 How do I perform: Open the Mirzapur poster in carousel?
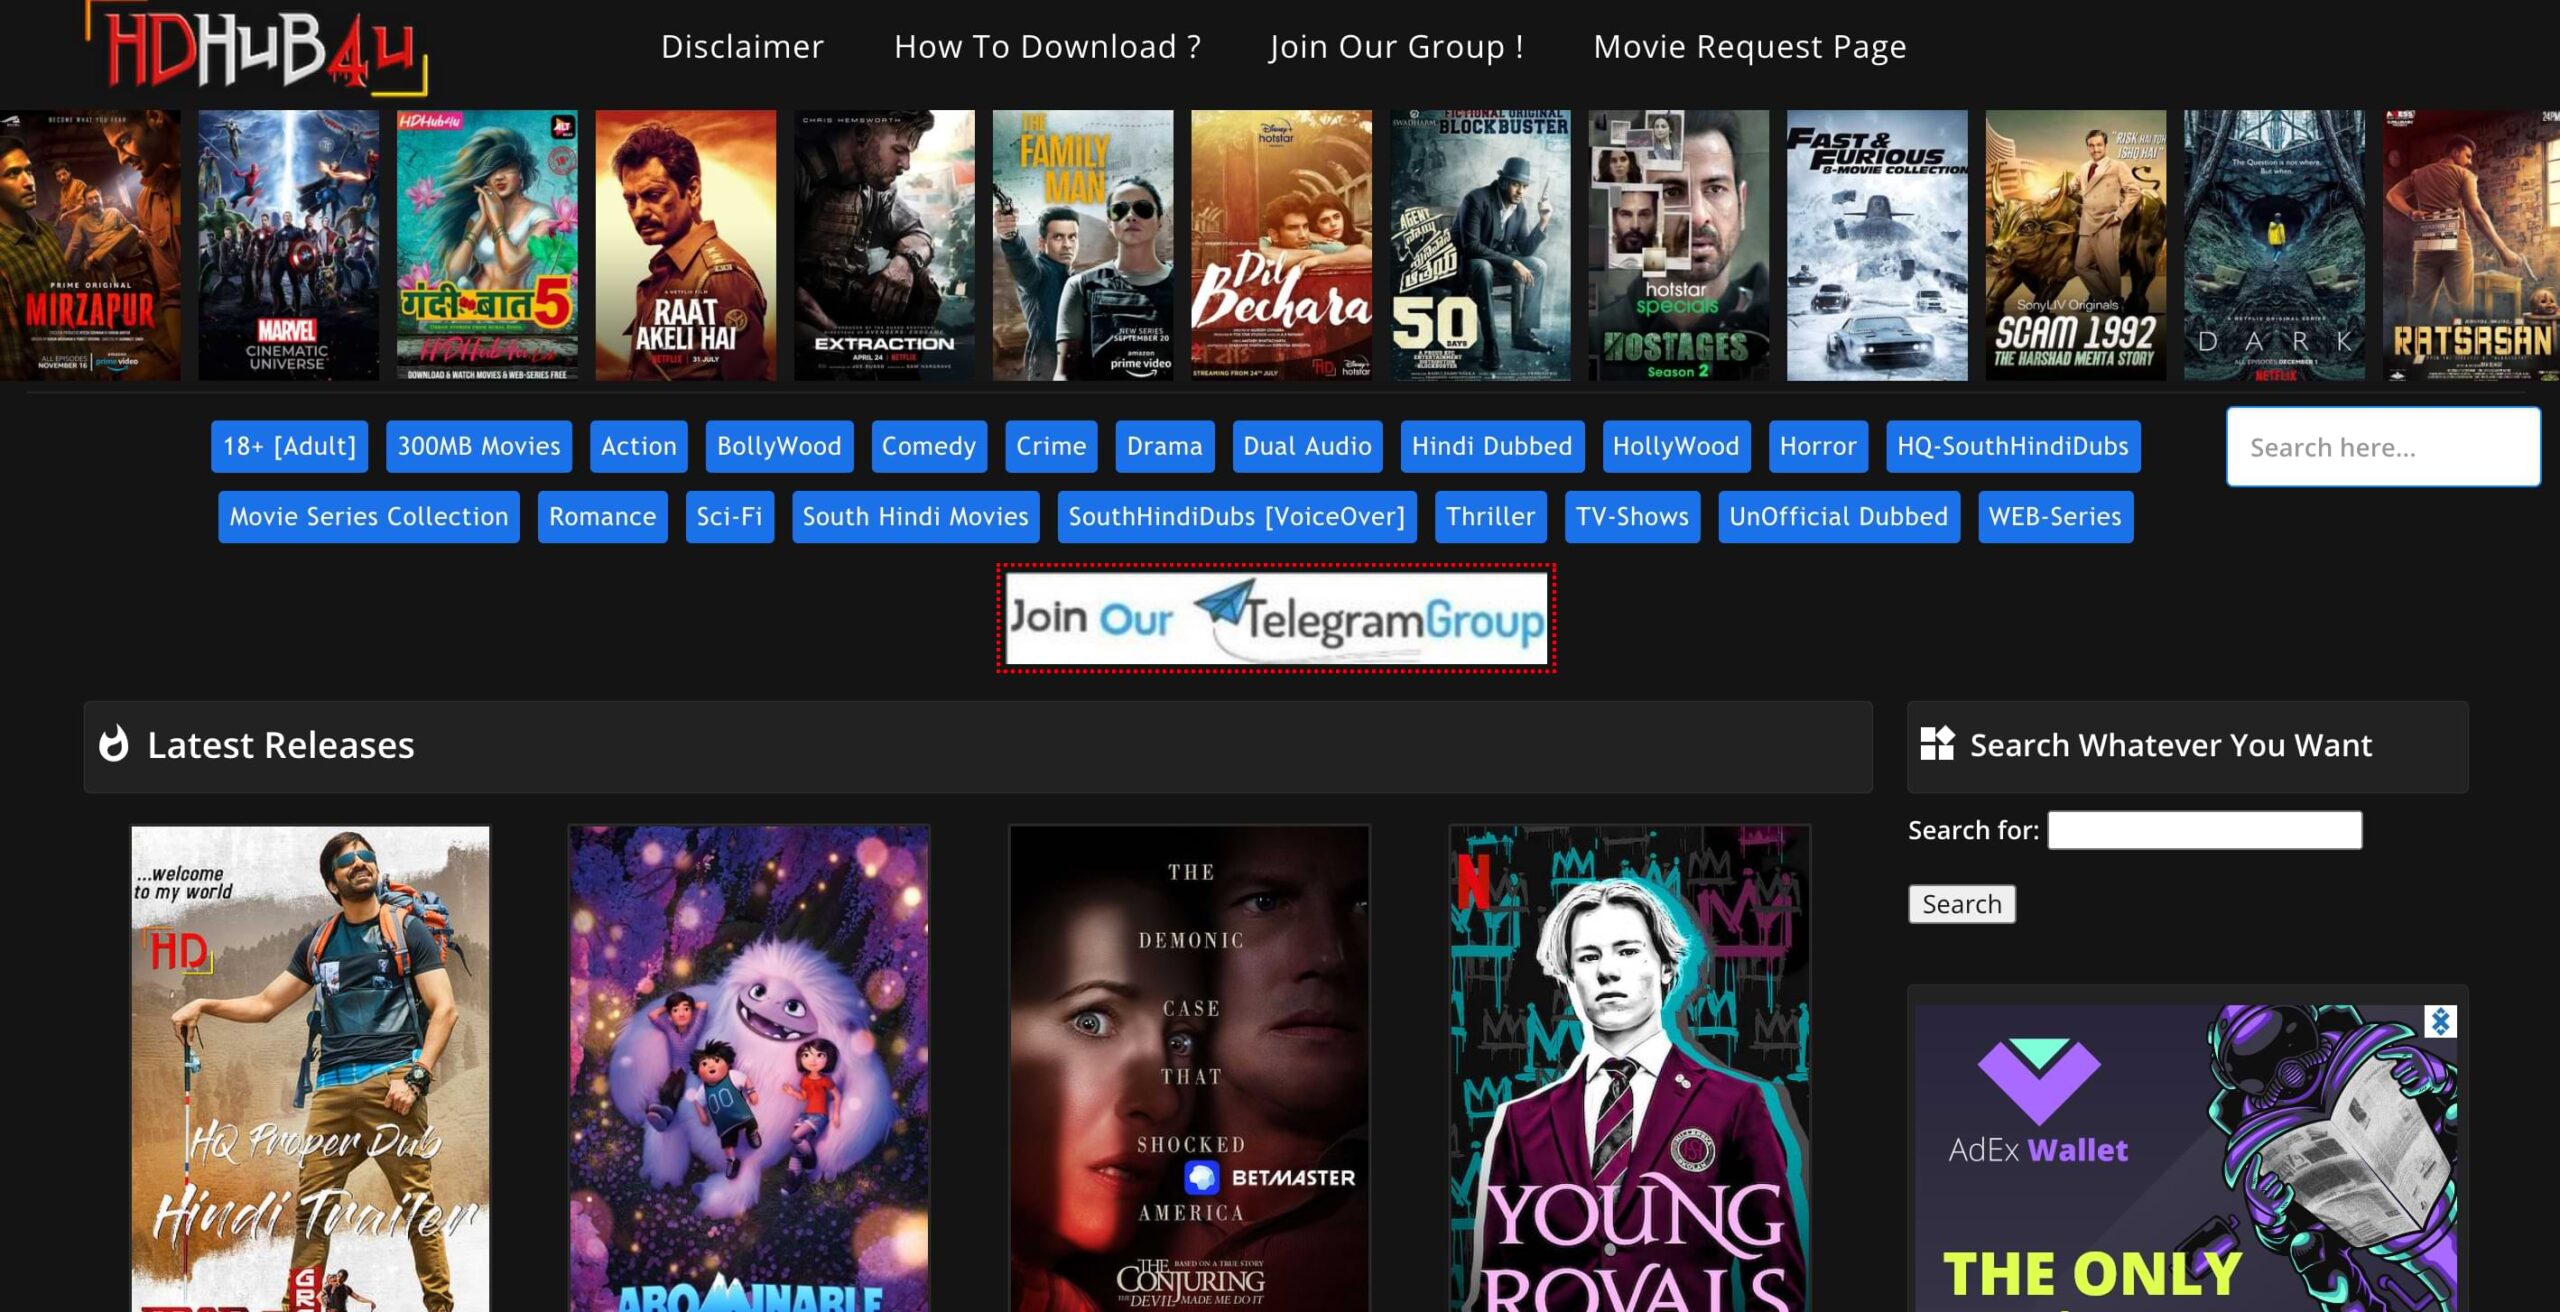coord(90,245)
